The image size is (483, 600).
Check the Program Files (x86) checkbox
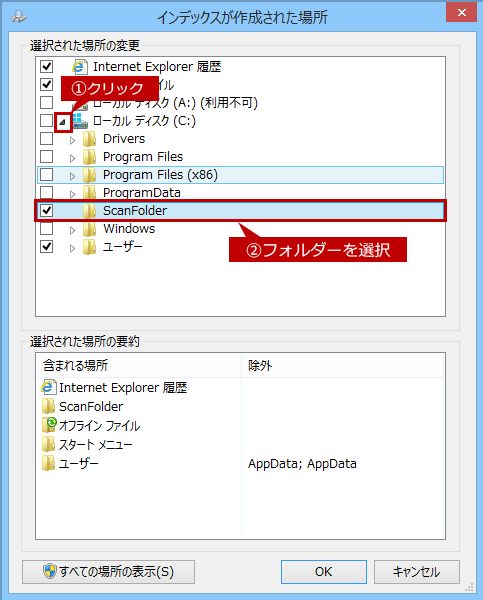(x=46, y=174)
